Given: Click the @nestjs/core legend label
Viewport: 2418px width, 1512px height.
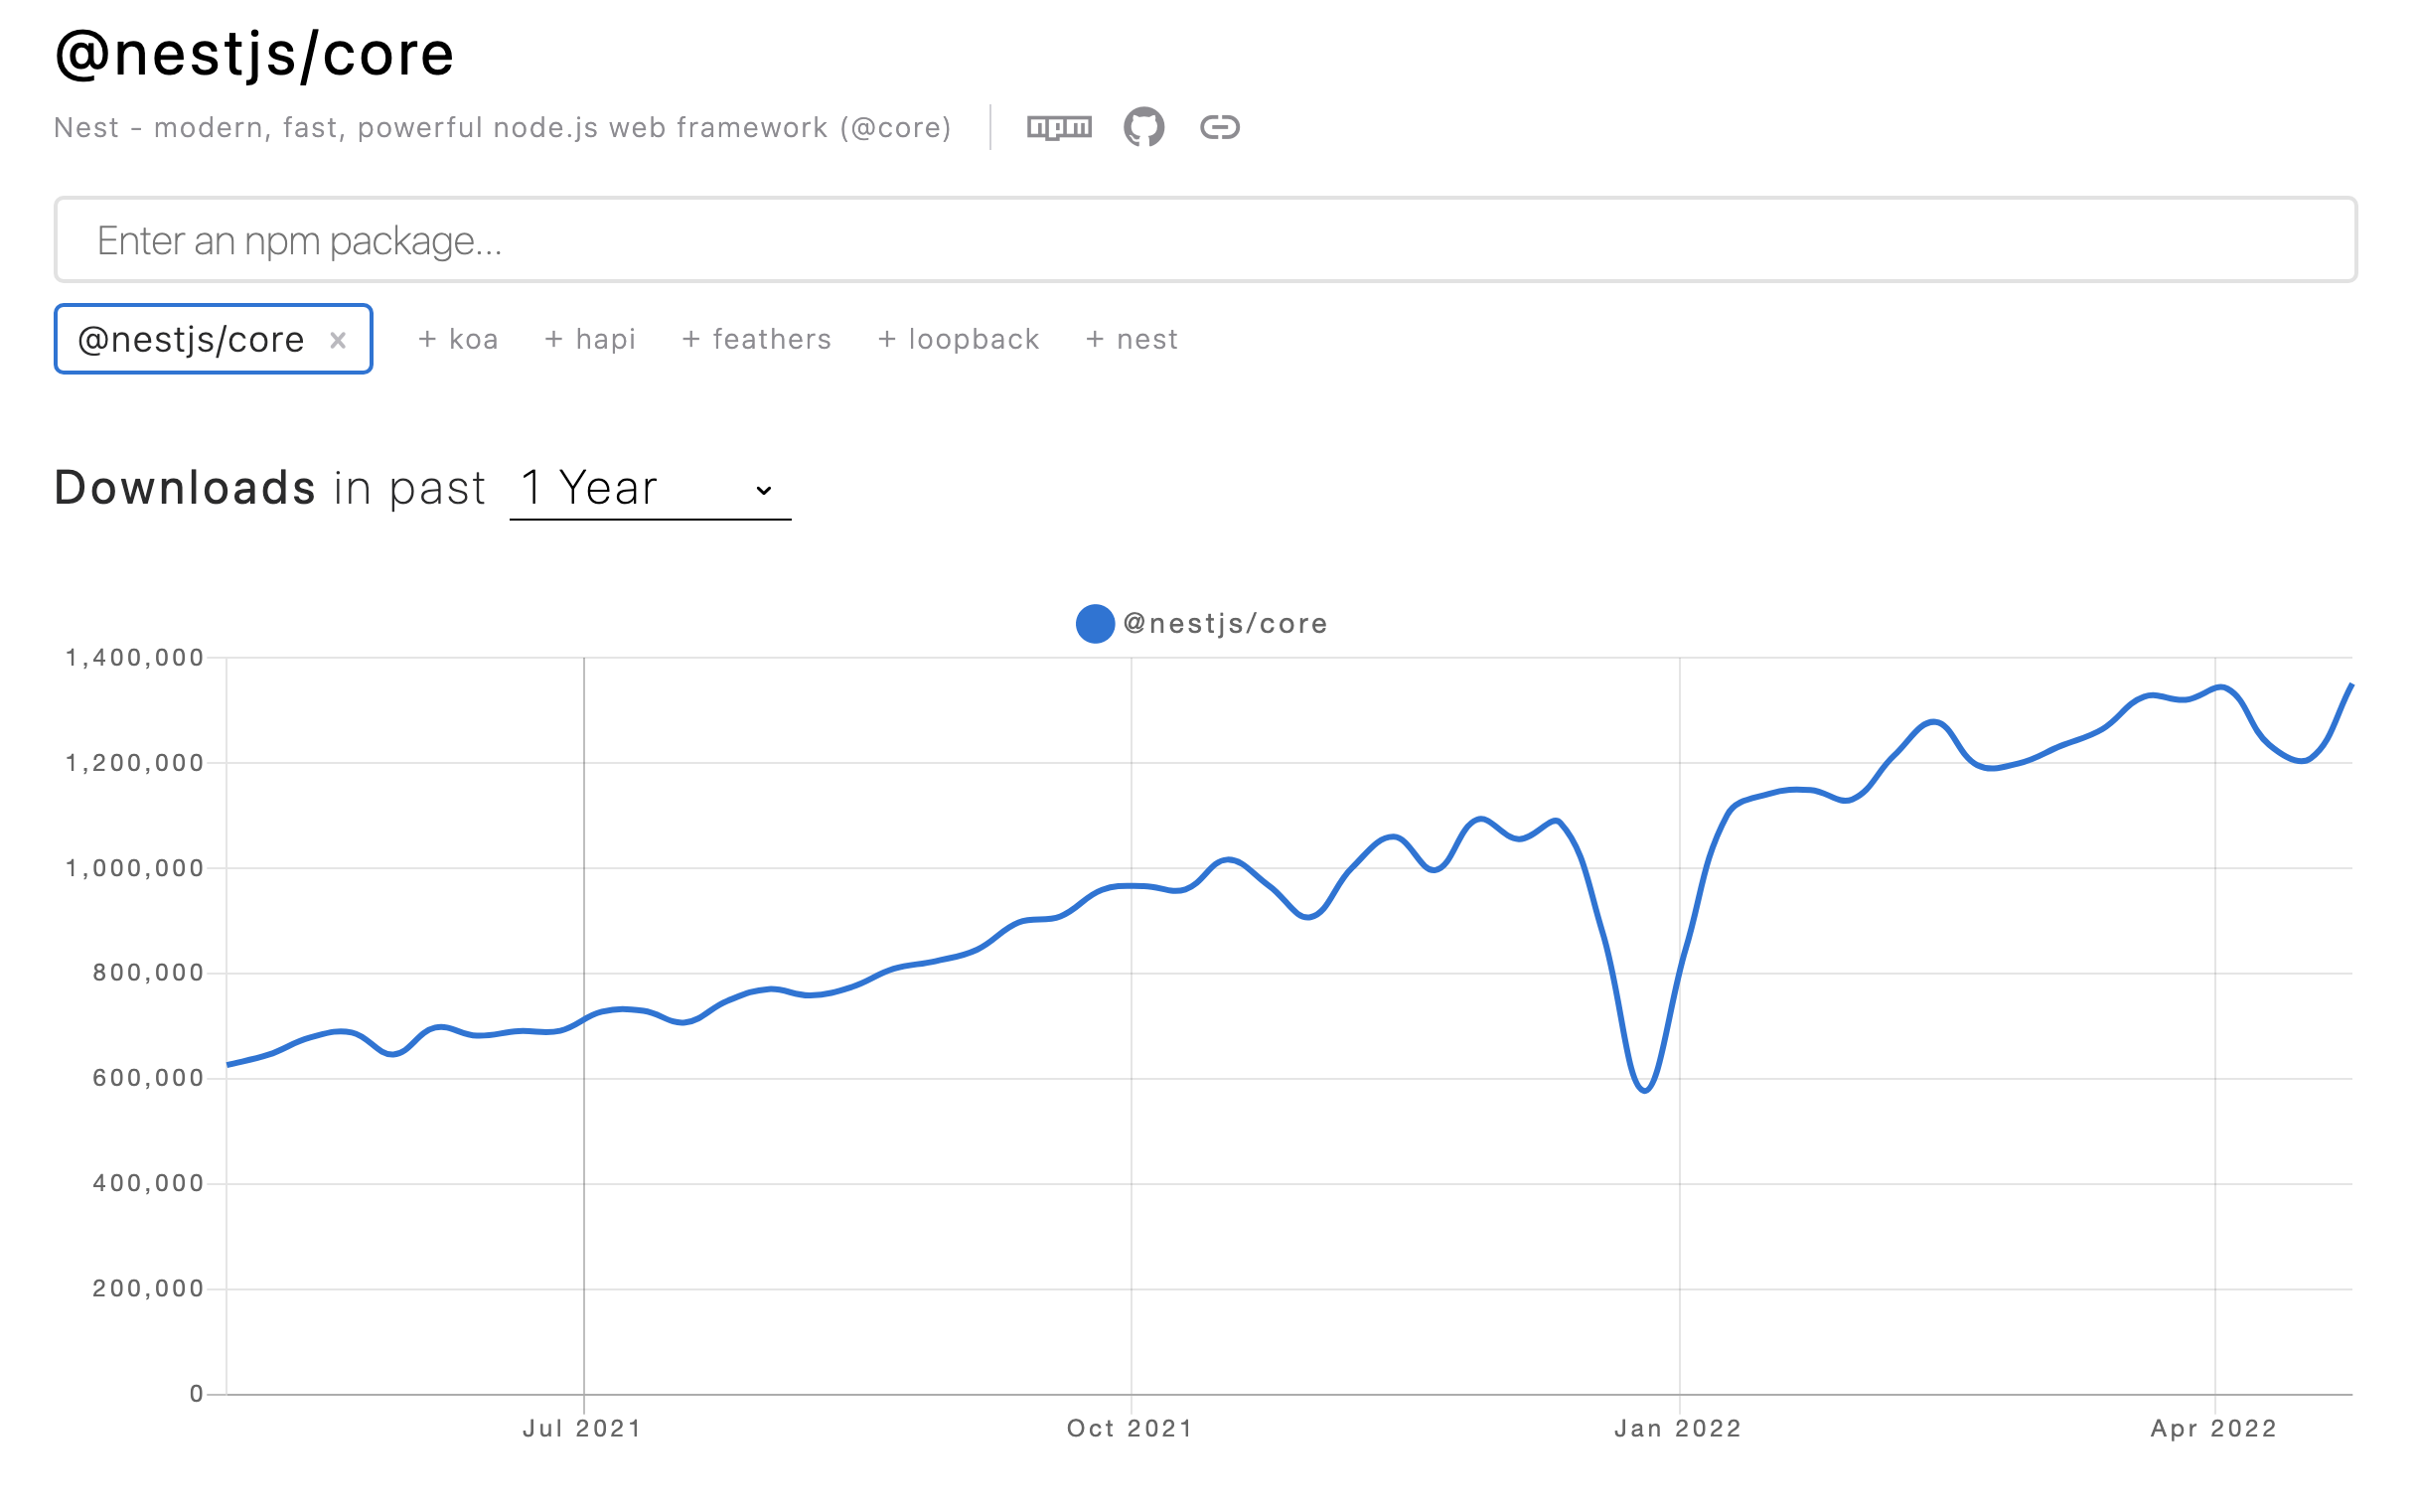Looking at the screenshot, I should [1225, 624].
